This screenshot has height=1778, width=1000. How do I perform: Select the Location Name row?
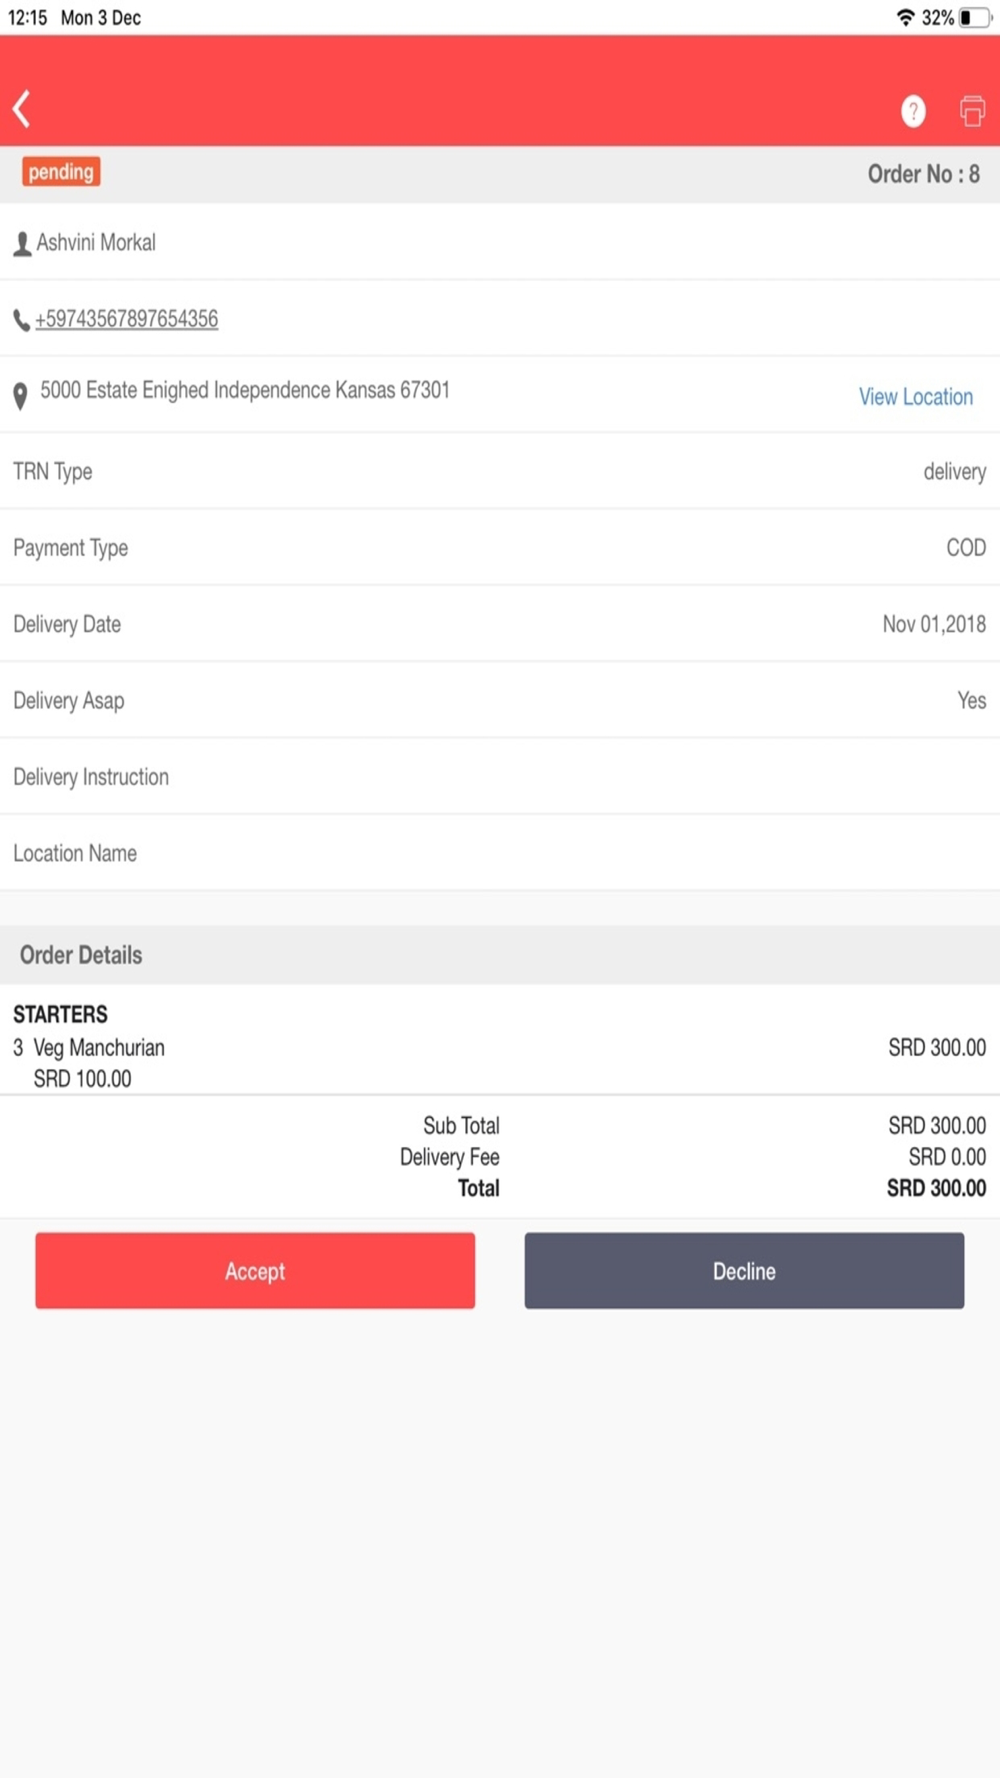click(500, 853)
